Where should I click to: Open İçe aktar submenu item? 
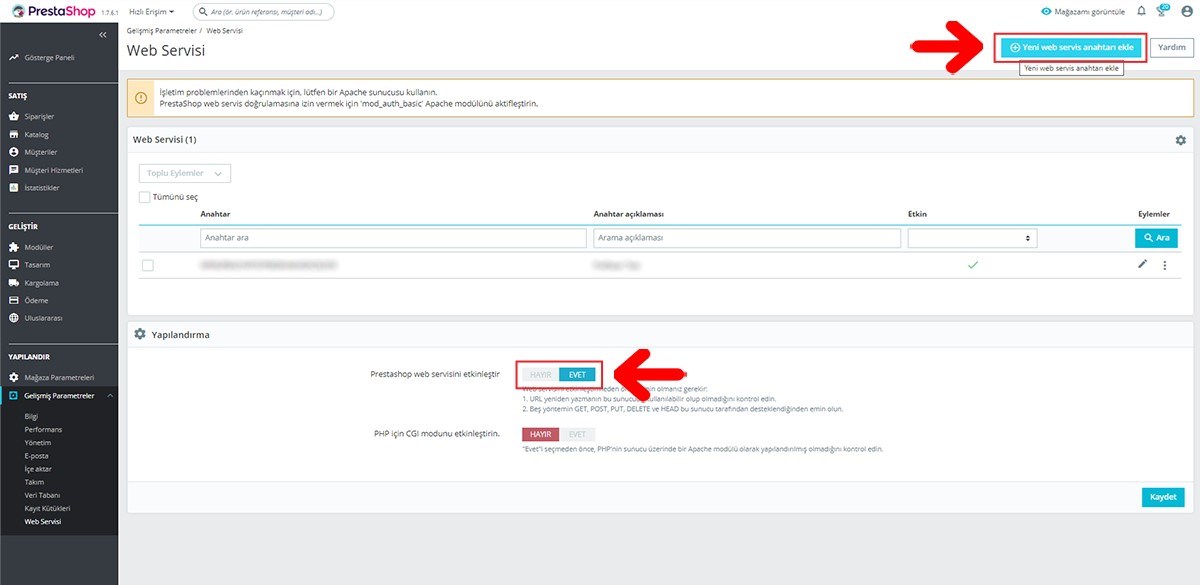click(x=38, y=469)
